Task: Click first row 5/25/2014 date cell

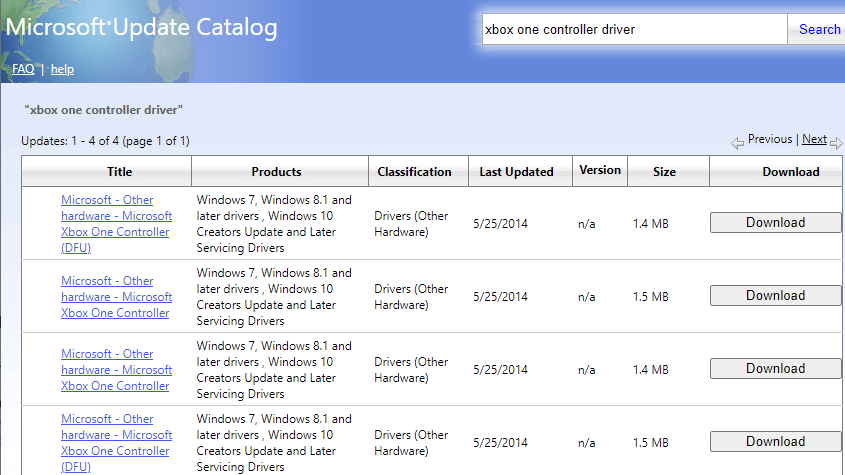Action: tap(500, 224)
